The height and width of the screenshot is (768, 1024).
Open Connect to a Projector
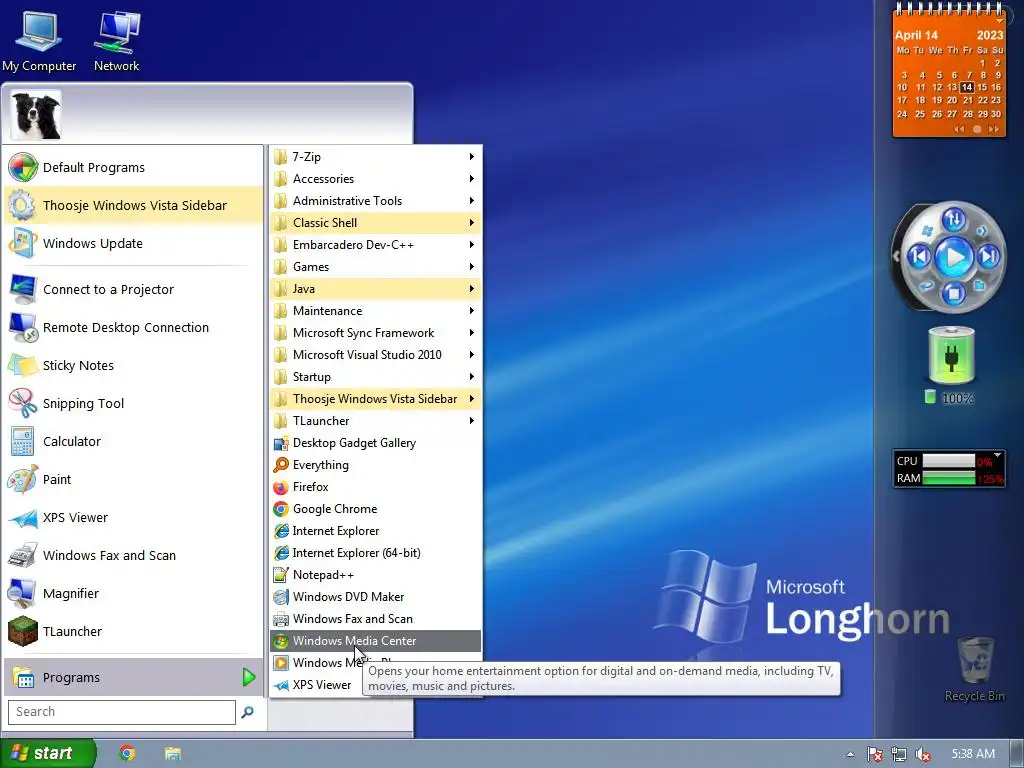133,289
